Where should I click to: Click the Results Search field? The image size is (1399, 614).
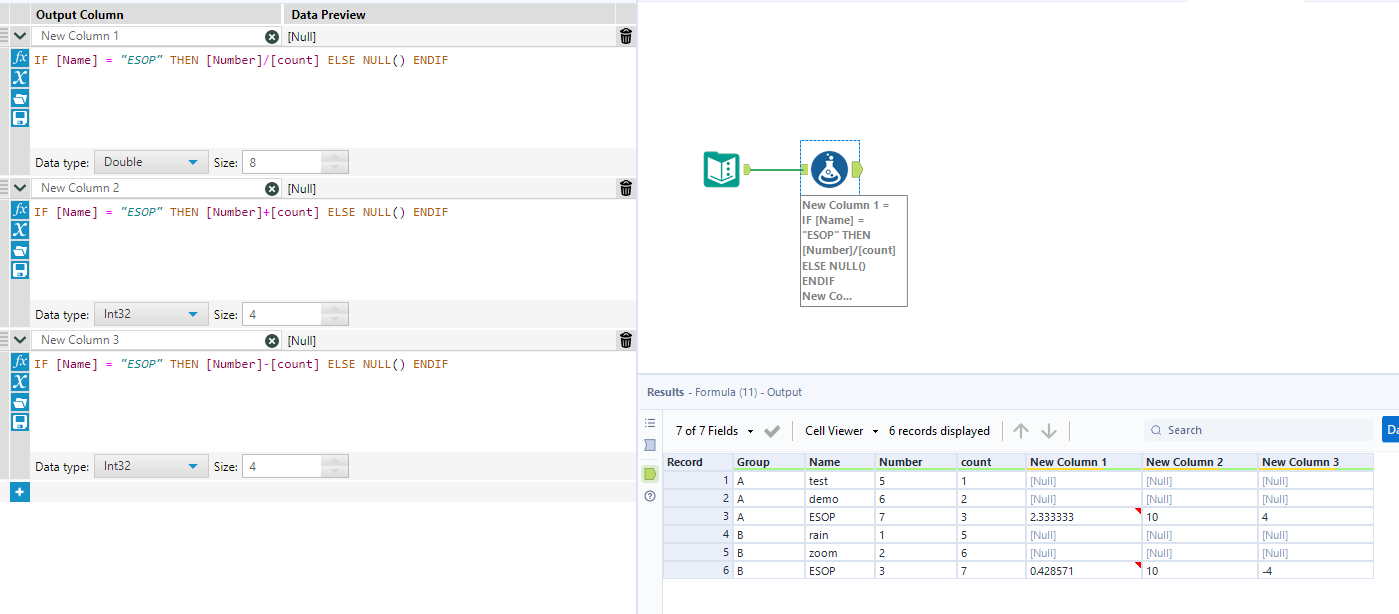(1260, 431)
